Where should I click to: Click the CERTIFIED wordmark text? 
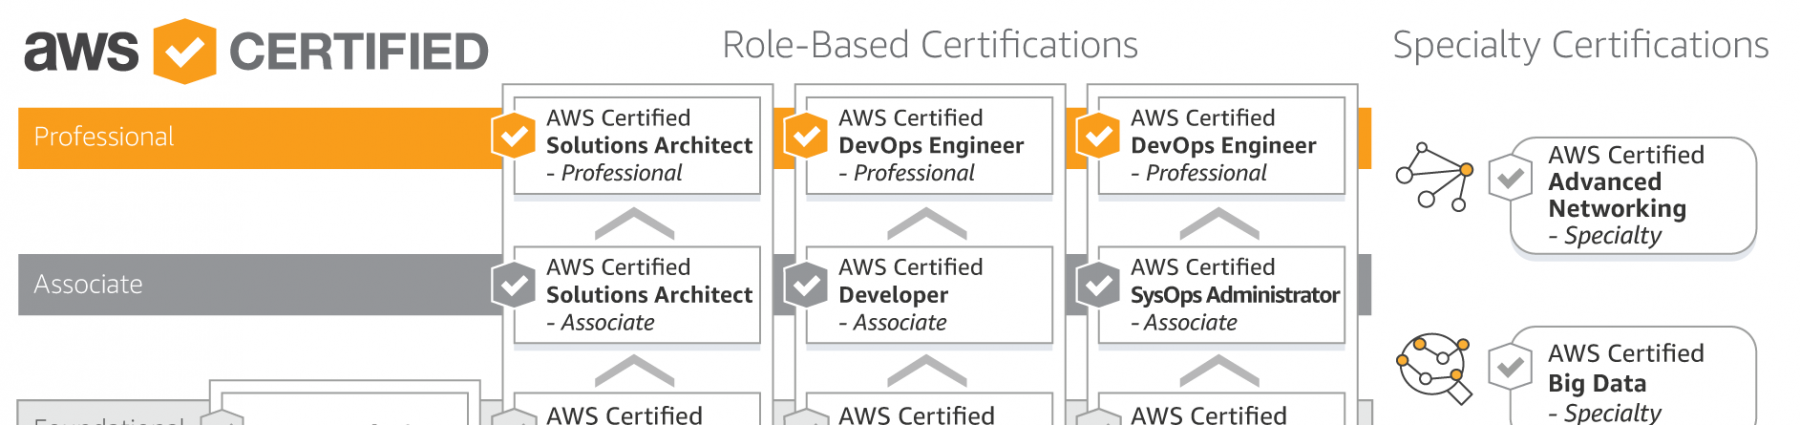[359, 52]
